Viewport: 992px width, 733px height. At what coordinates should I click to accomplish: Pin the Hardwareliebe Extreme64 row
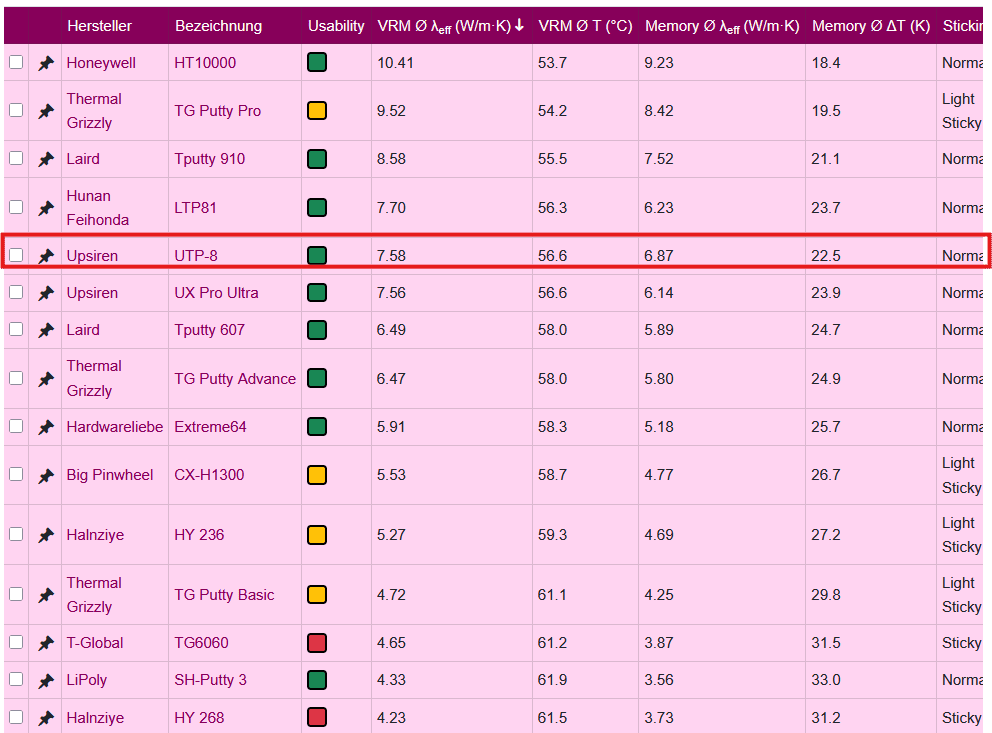46,427
